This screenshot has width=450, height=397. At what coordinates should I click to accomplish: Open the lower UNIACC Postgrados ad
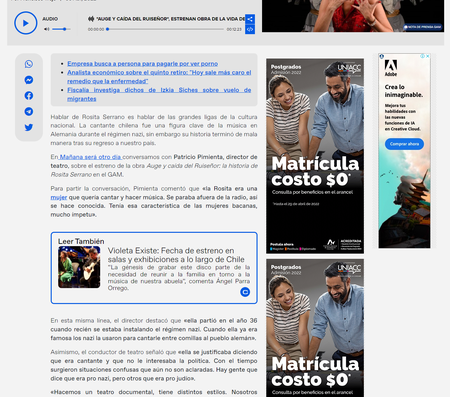(315, 328)
